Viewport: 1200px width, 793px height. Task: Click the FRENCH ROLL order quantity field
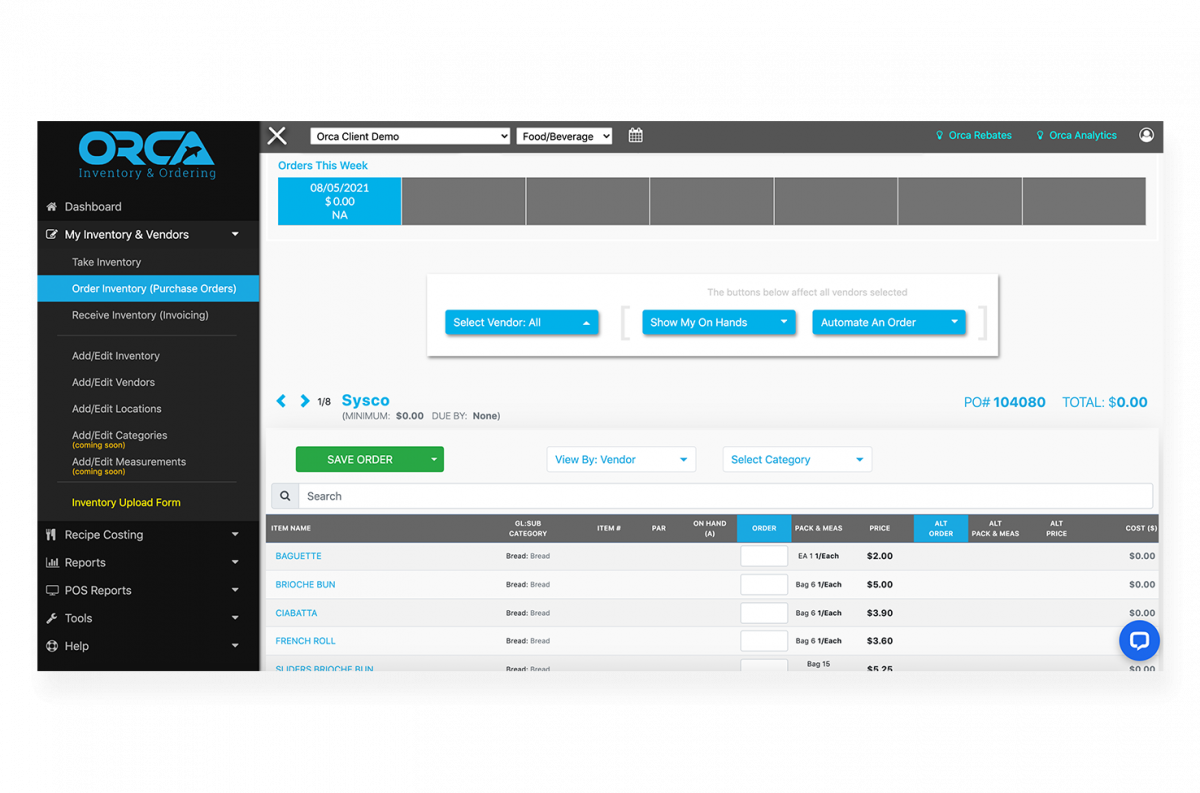point(764,640)
